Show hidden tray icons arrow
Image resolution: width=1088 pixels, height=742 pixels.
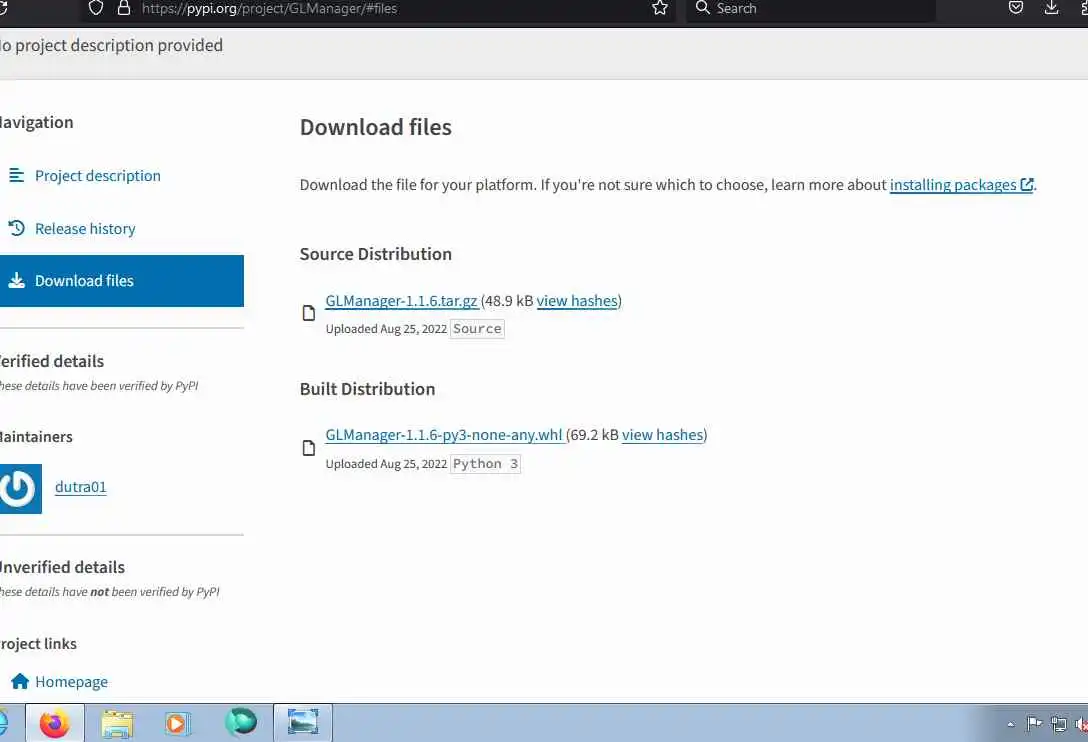tap(1010, 725)
